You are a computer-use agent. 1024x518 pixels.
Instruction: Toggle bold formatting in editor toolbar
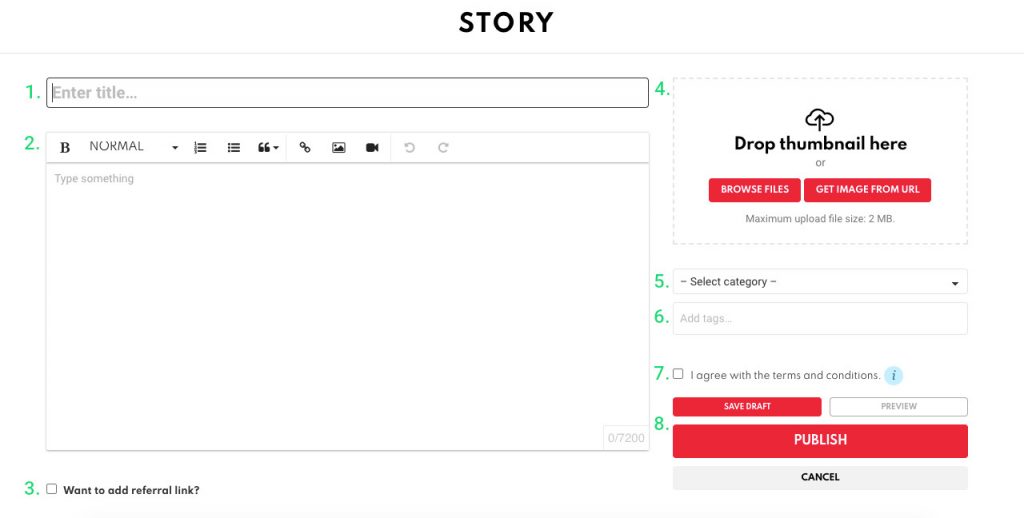point(65,148)
